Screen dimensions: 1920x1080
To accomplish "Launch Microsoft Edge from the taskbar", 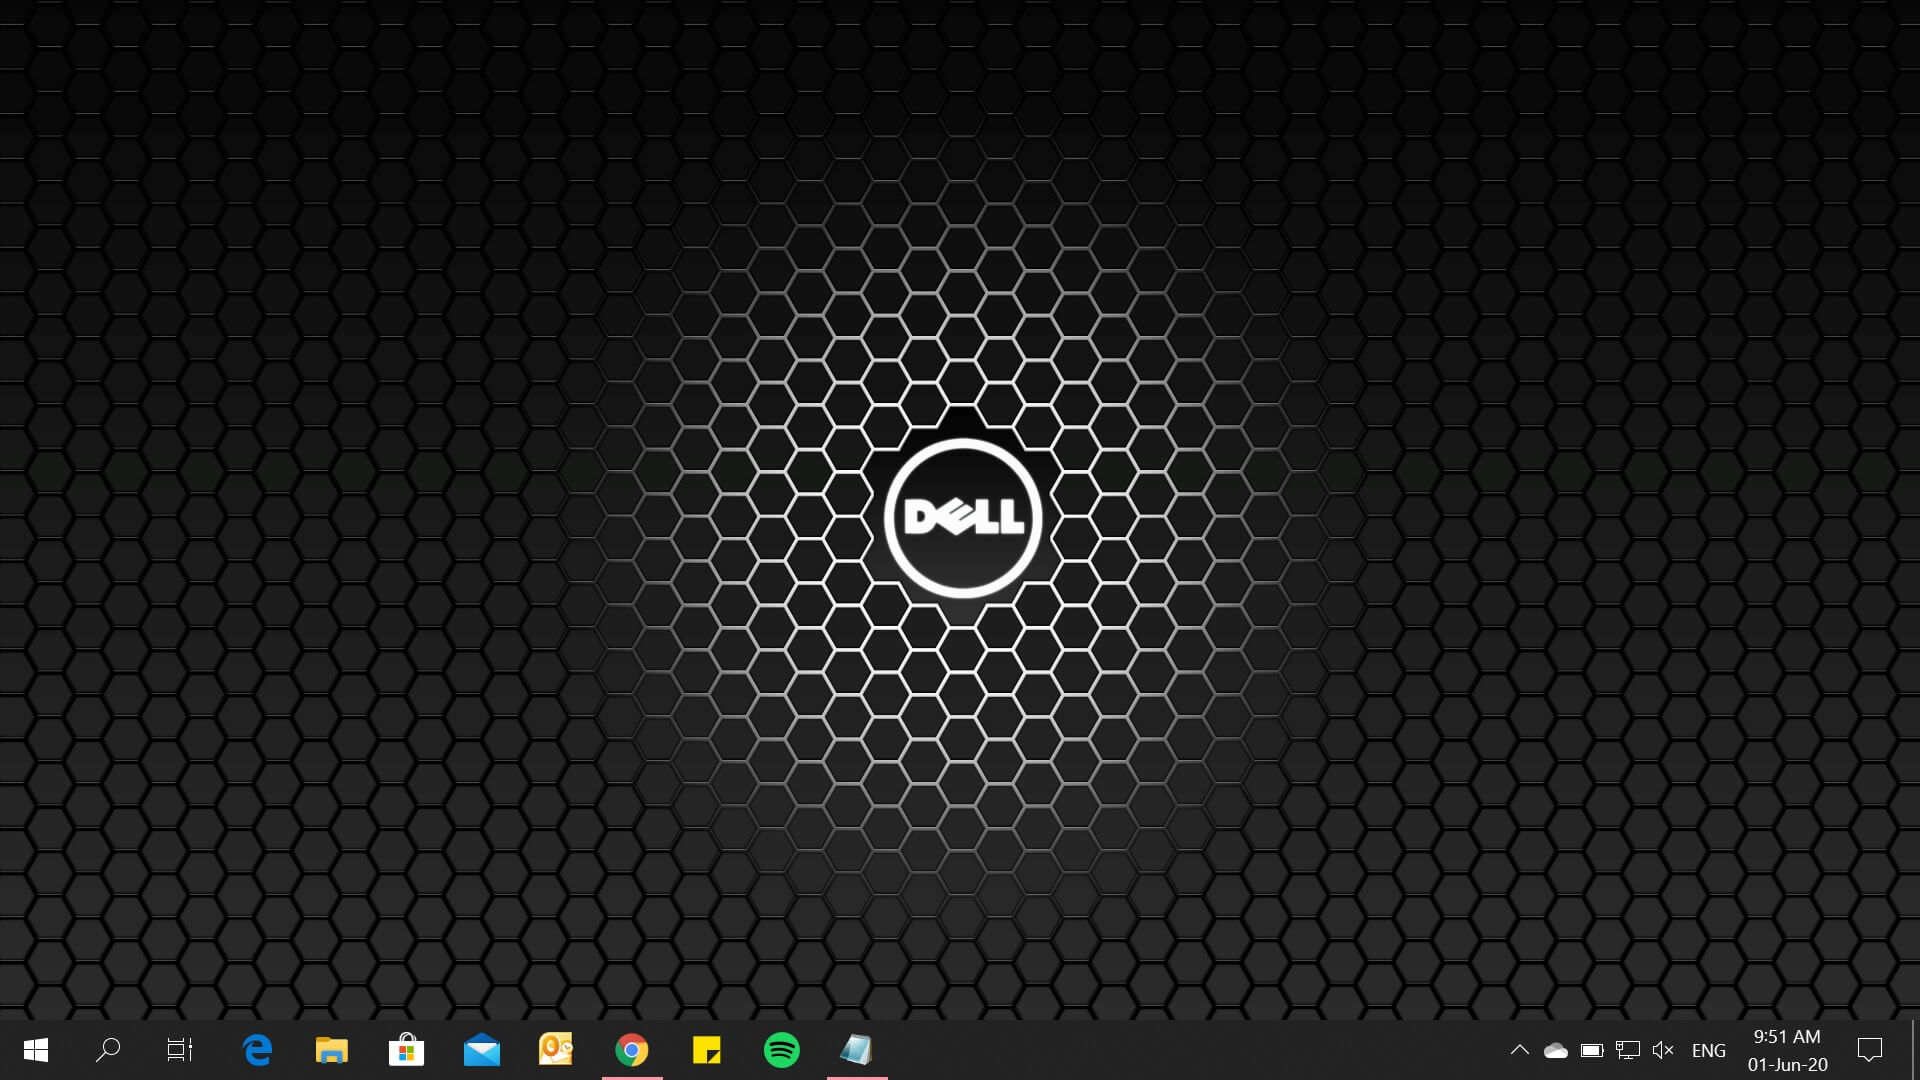I will point(257,1050).
